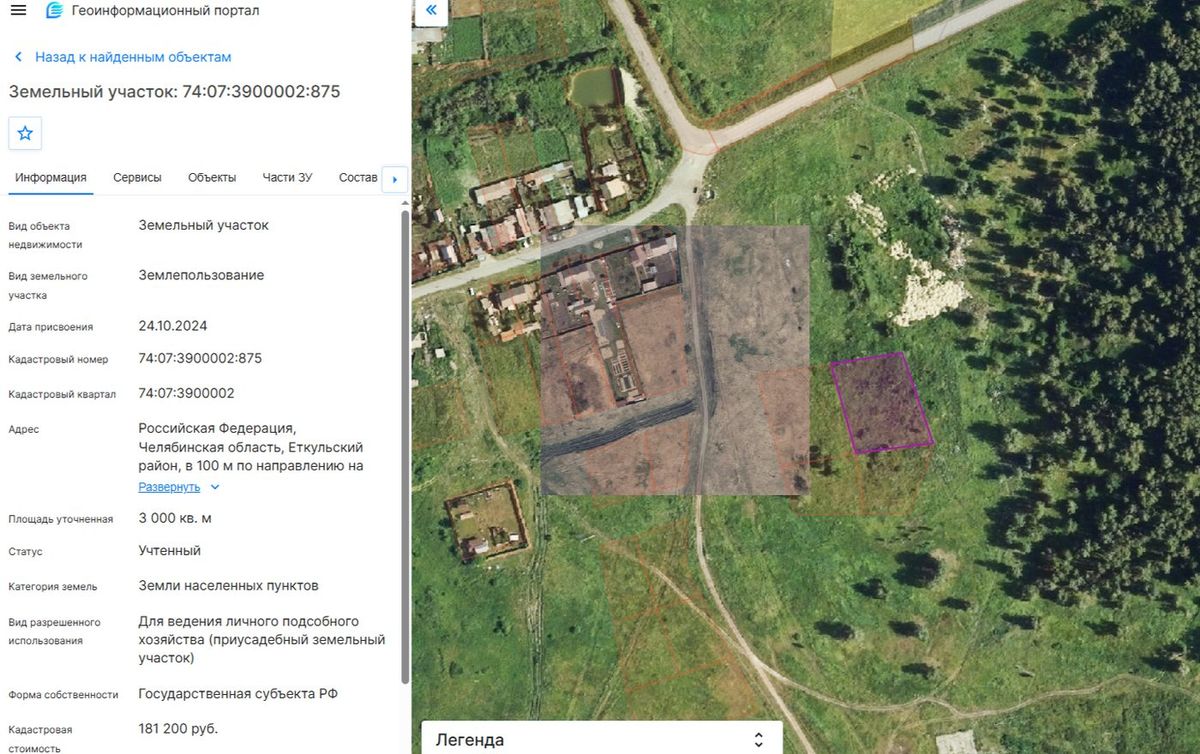Click the status value Учтенный
The image size is (1200, 754).
(x=169, y=551)
